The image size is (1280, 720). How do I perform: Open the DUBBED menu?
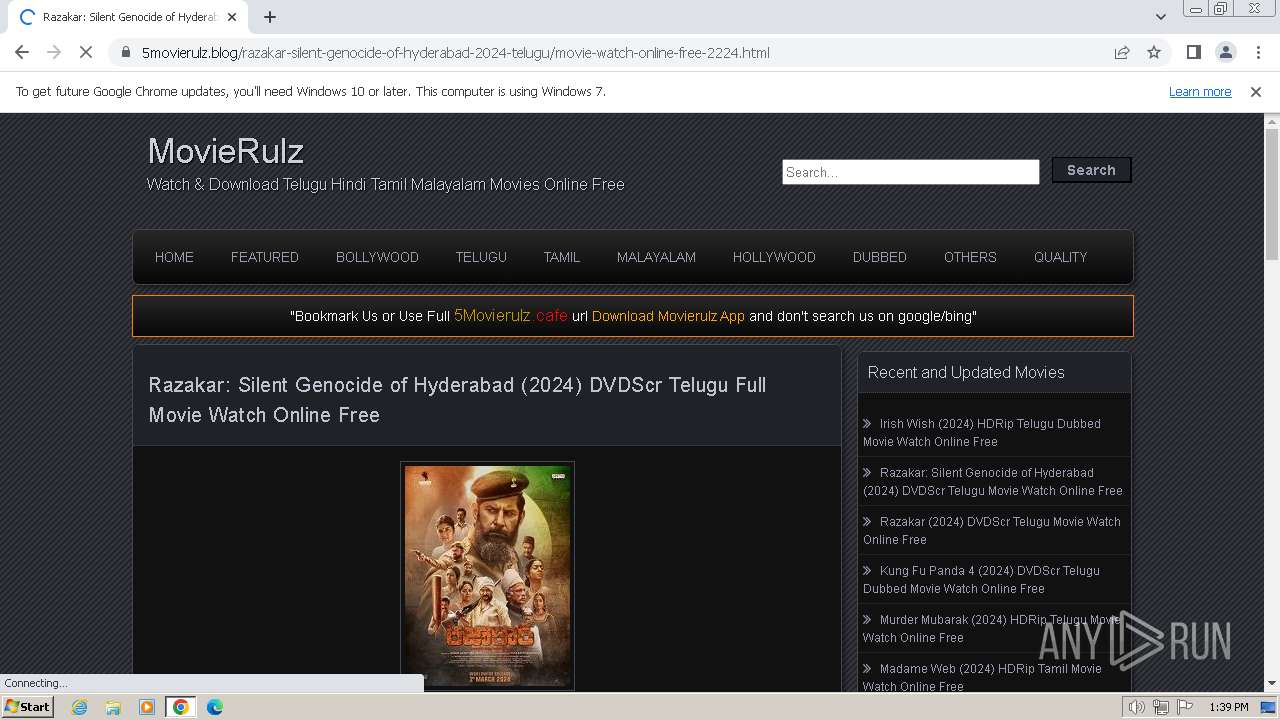click(880, 257)
